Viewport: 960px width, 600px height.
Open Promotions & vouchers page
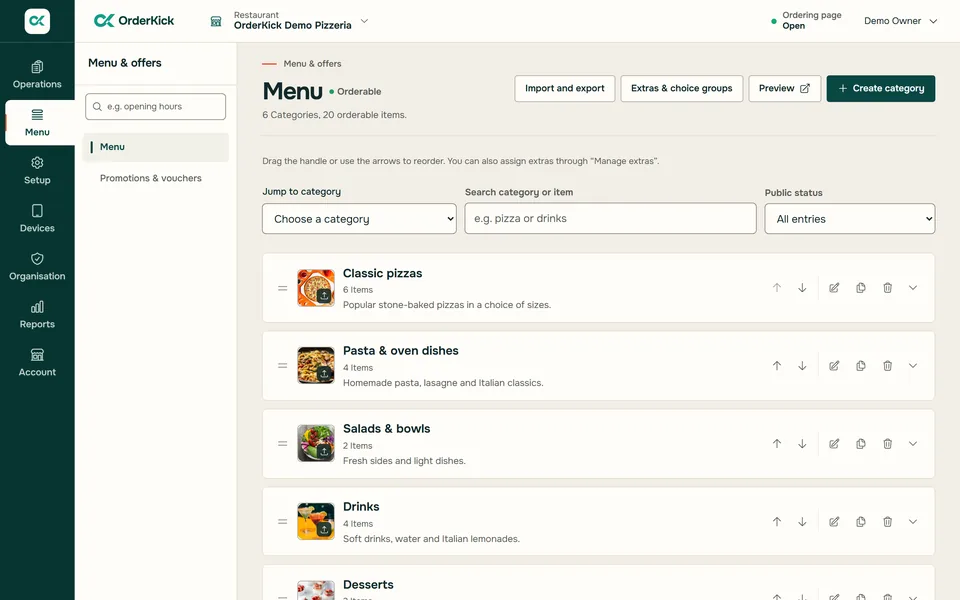click(x=151, y=178)
